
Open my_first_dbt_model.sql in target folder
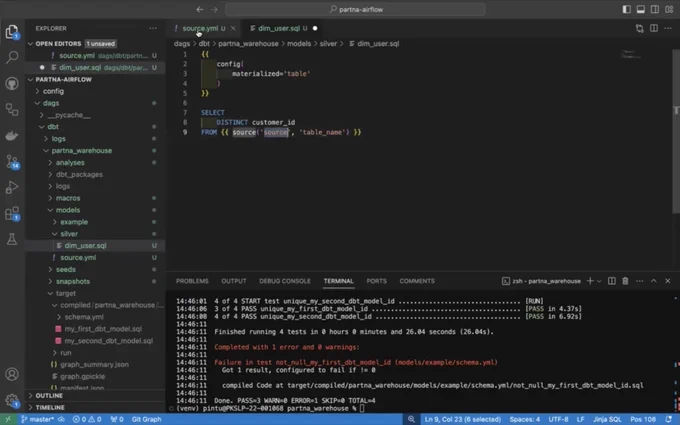[x=103, y=329]
